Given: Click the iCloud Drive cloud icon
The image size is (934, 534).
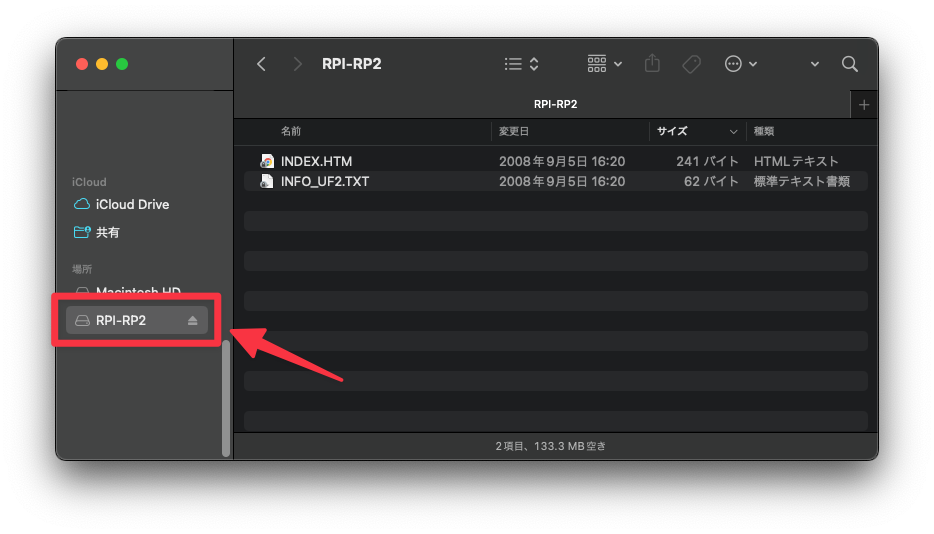Looking at the screenshot, I should point(82,204).
